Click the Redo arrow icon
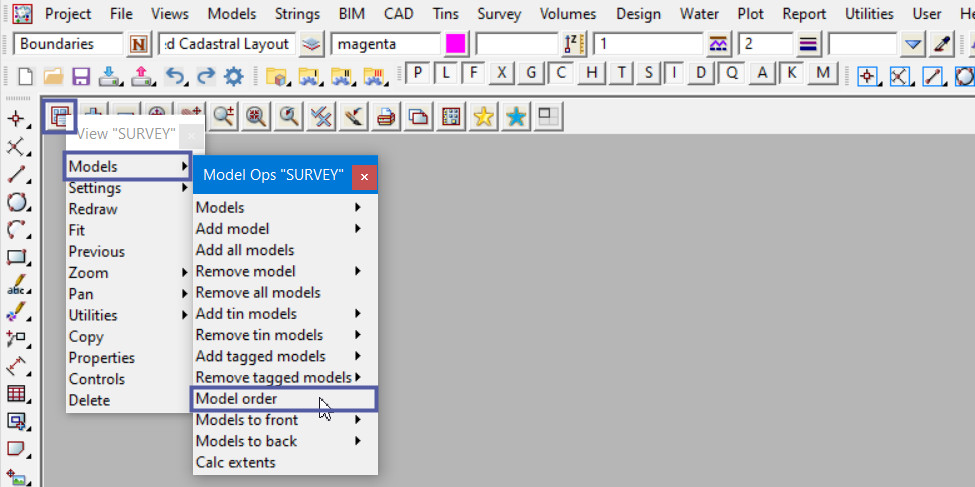 [x=205, y=75]
